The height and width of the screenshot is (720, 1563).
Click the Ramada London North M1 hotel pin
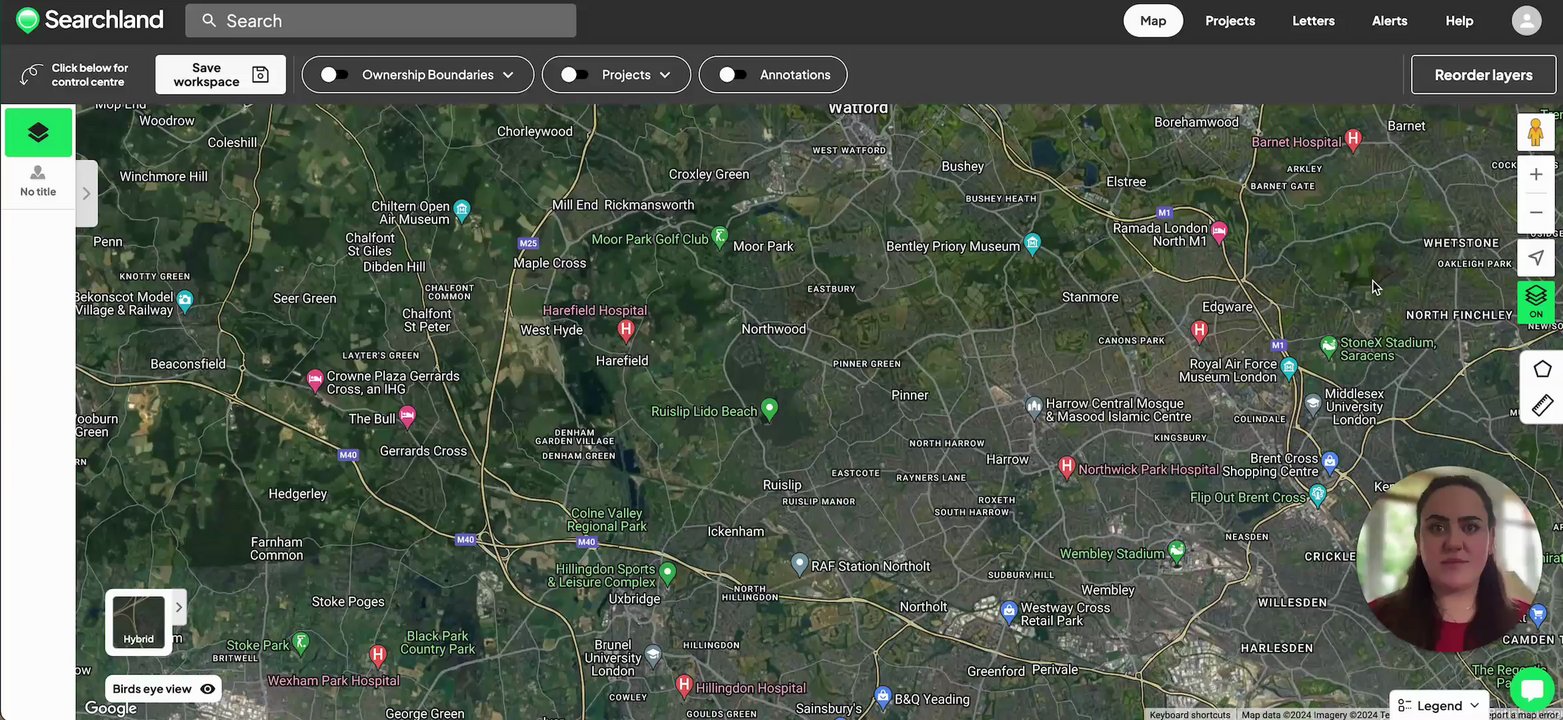[x=1219, y=231]
